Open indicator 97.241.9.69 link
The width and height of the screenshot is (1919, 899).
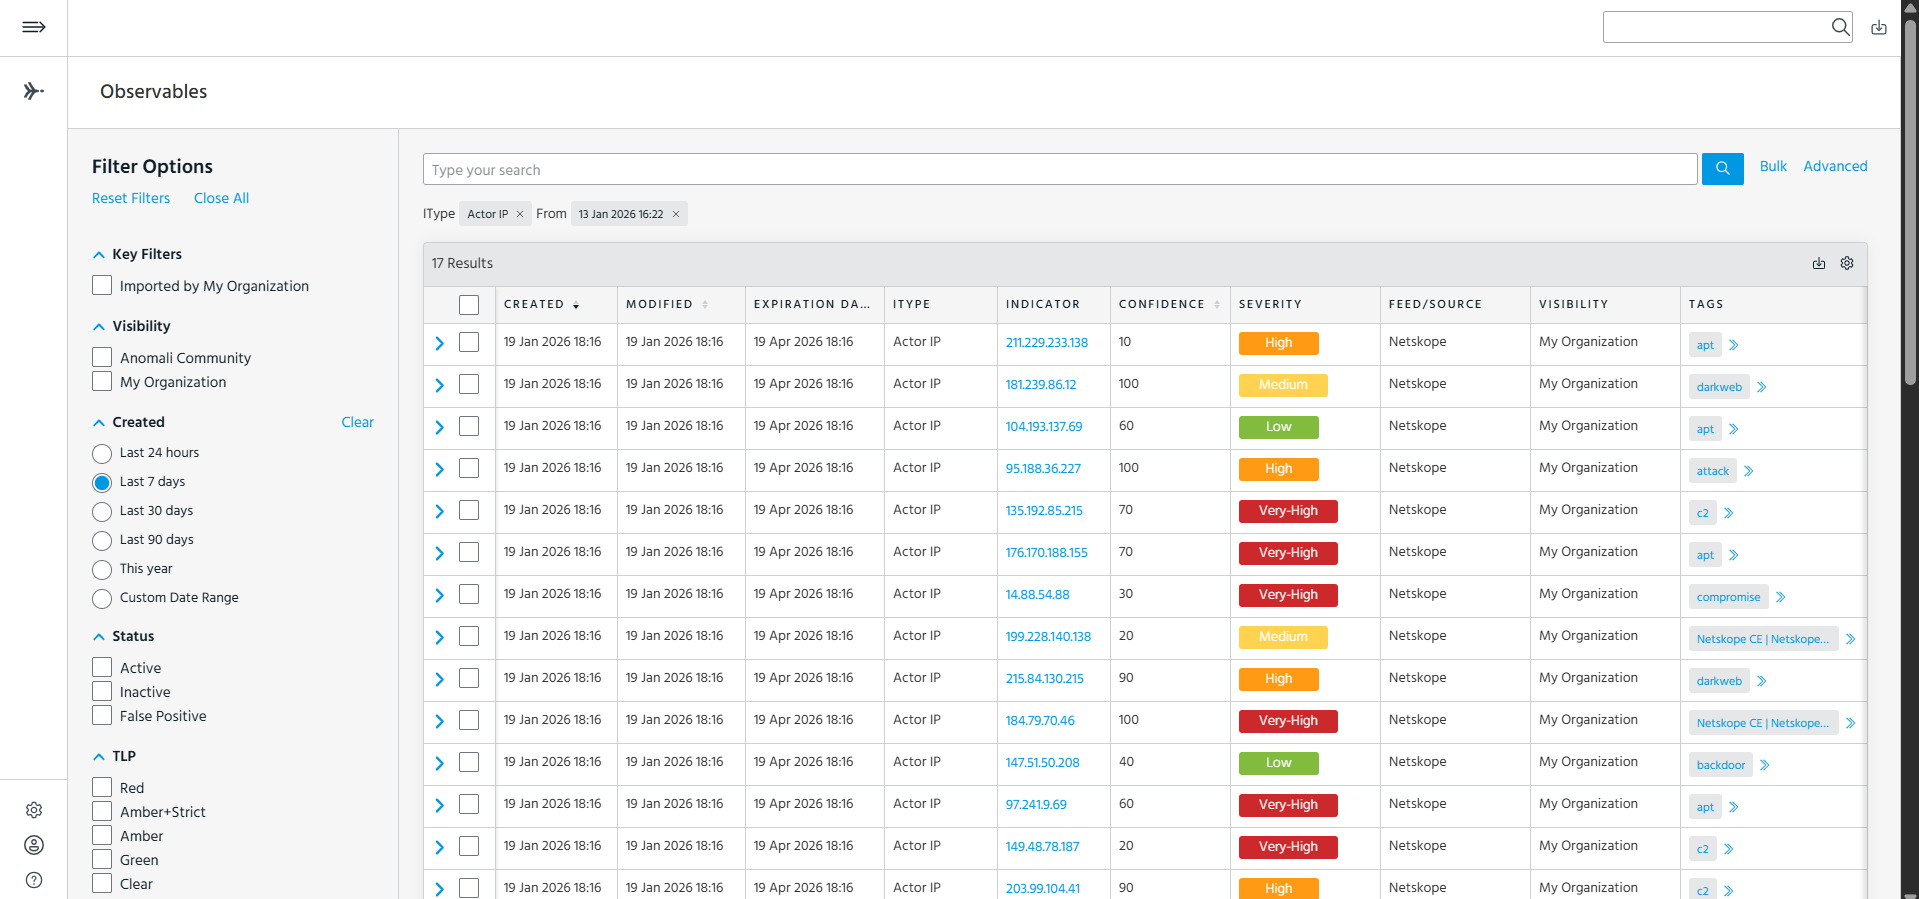1036,804
